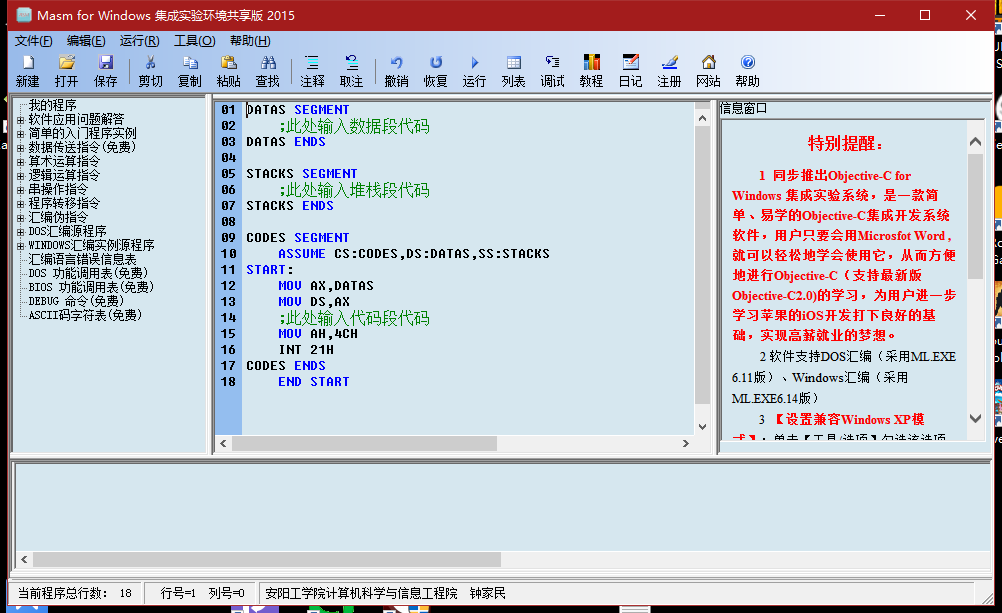Screen dimensions: 1002x613
Task: Click the 新建 (New) toolbar icon
Action: [27, 70]
